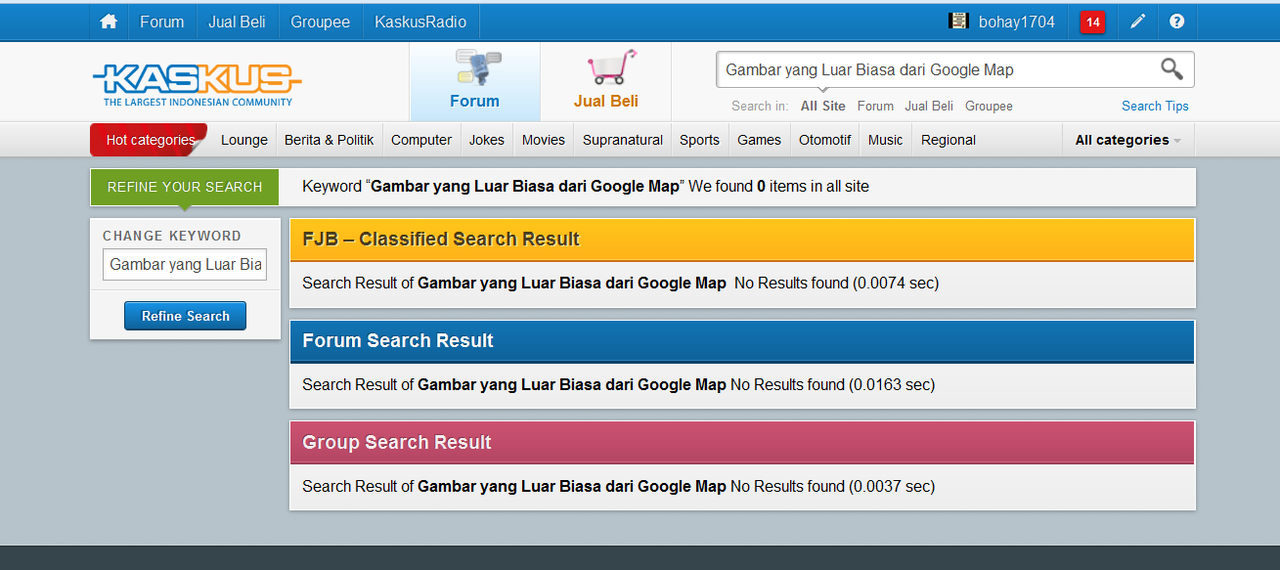
Task: Set search scope to Jual Beli
Action: click(x=929, y=106)
